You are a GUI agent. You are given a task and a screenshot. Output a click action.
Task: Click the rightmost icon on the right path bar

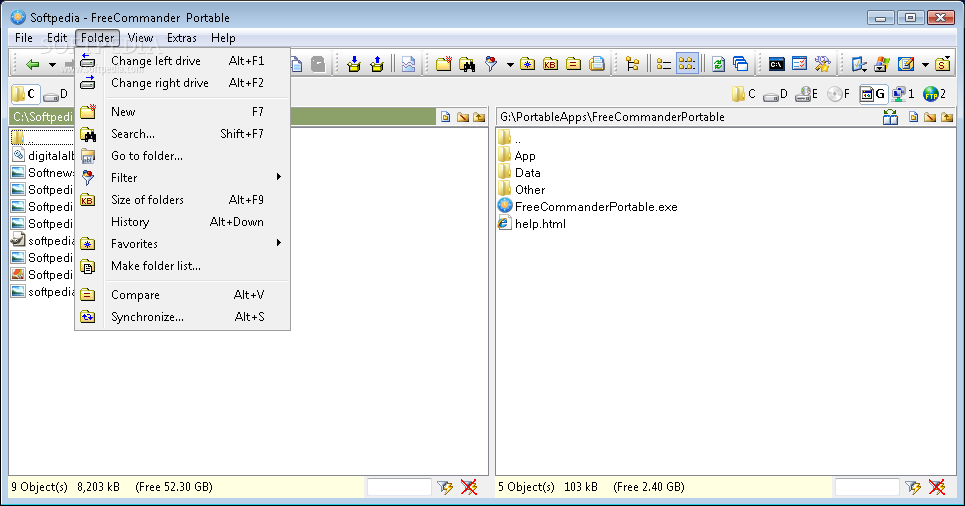point(947,117)
